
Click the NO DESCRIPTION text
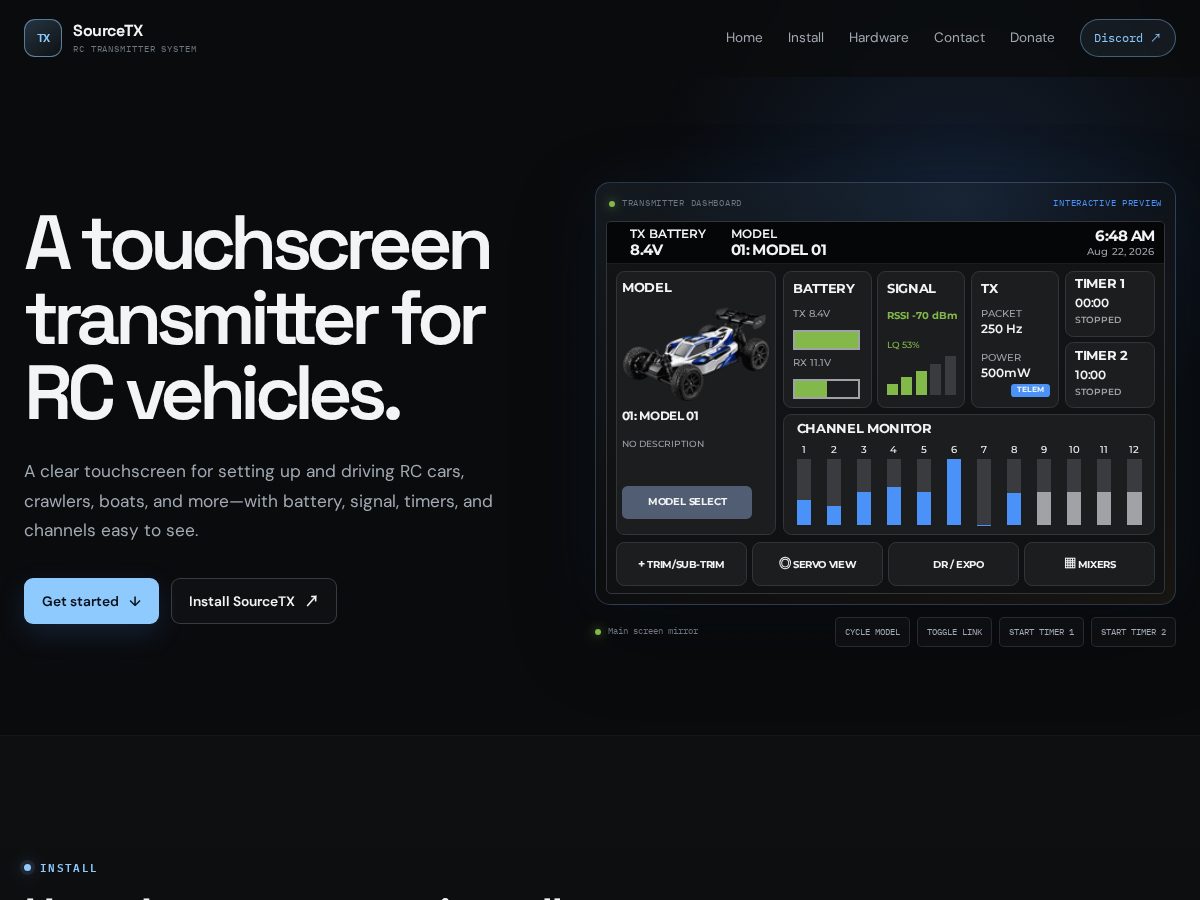[x=663, y=444]
